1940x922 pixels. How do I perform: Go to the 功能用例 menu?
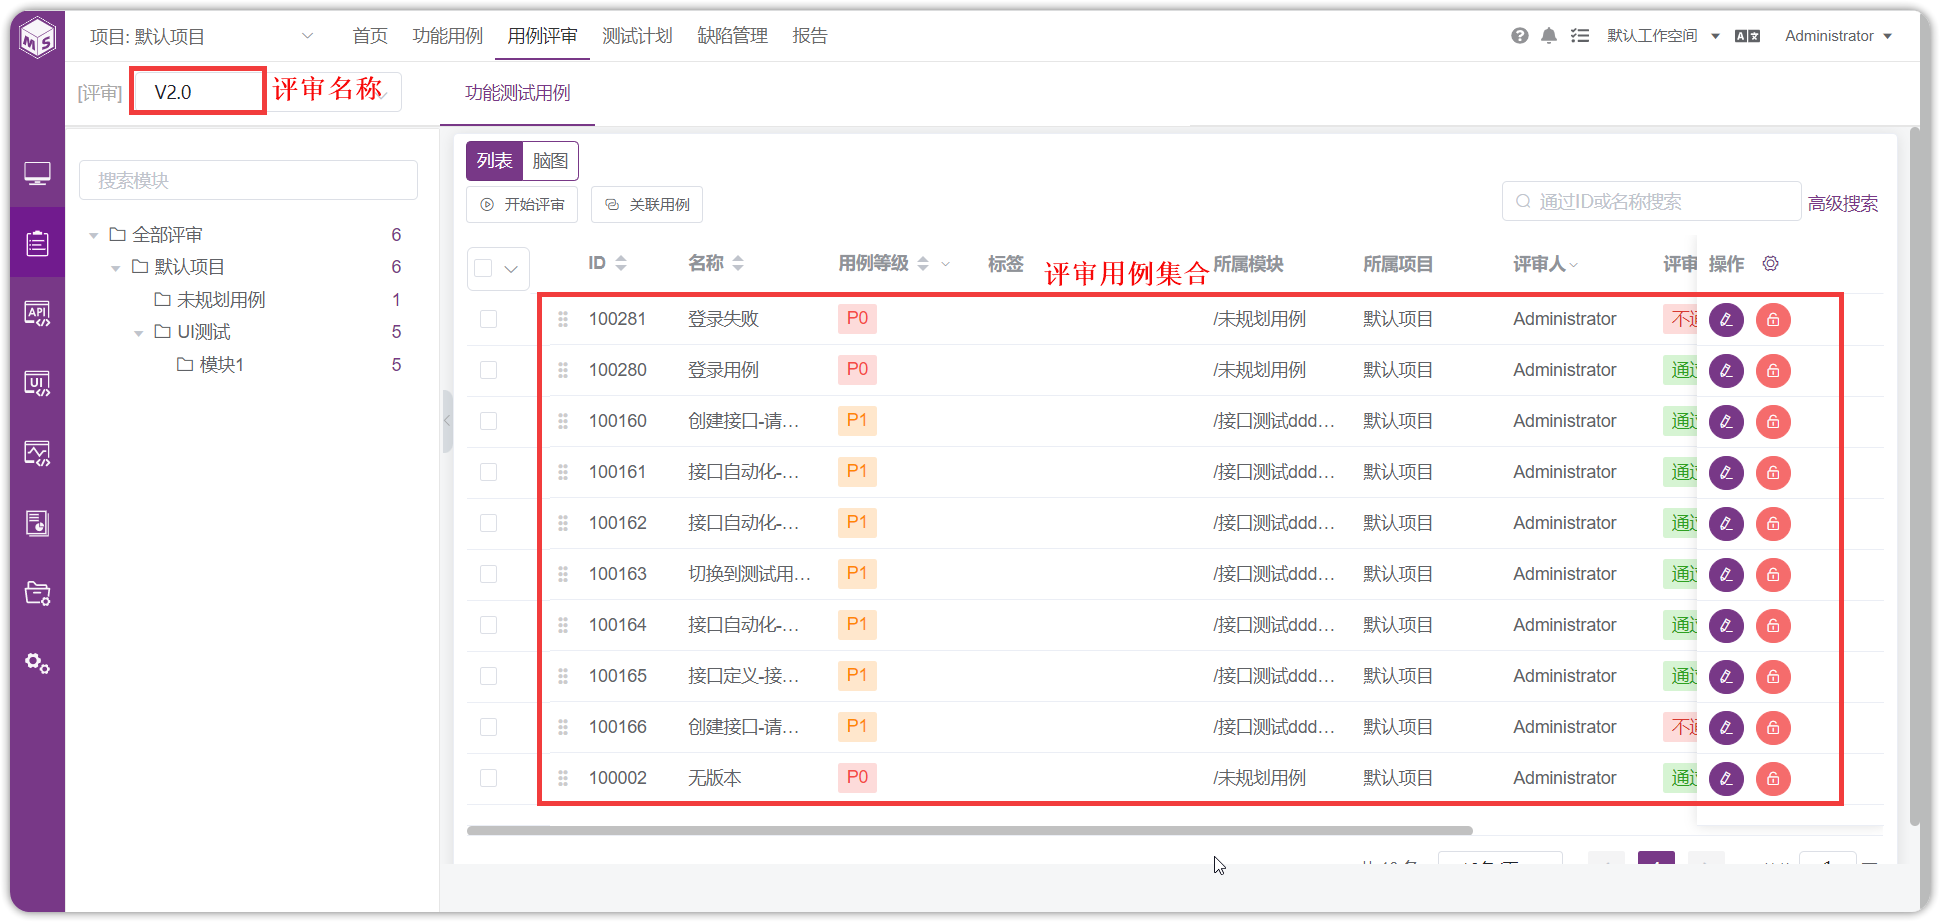[x=447, y=36]
